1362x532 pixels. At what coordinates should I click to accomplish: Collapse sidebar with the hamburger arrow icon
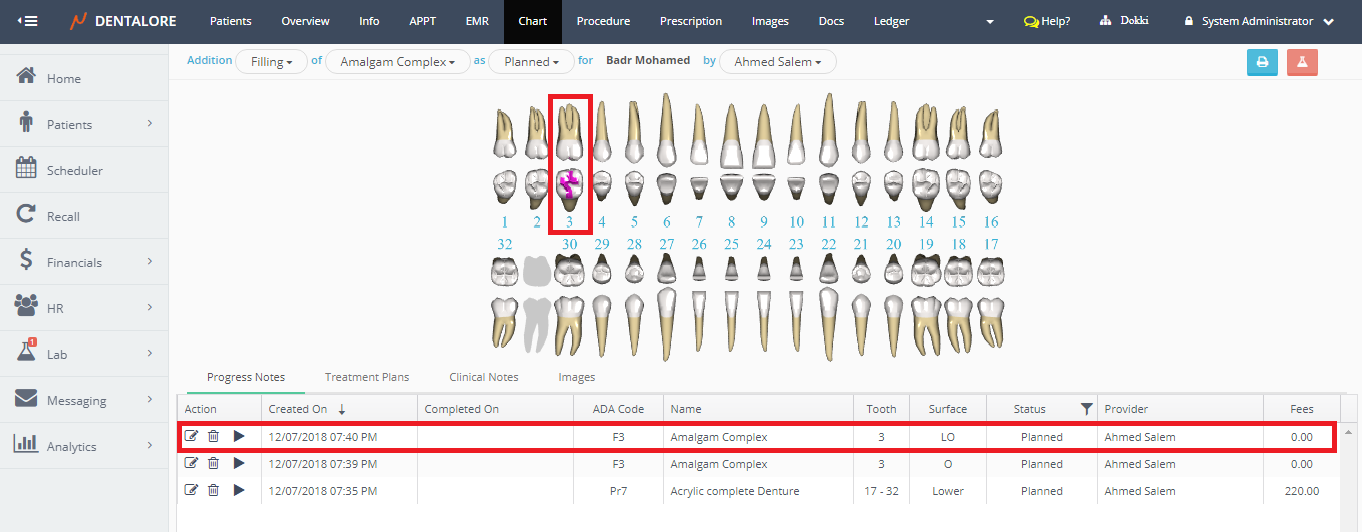[27, 21]
